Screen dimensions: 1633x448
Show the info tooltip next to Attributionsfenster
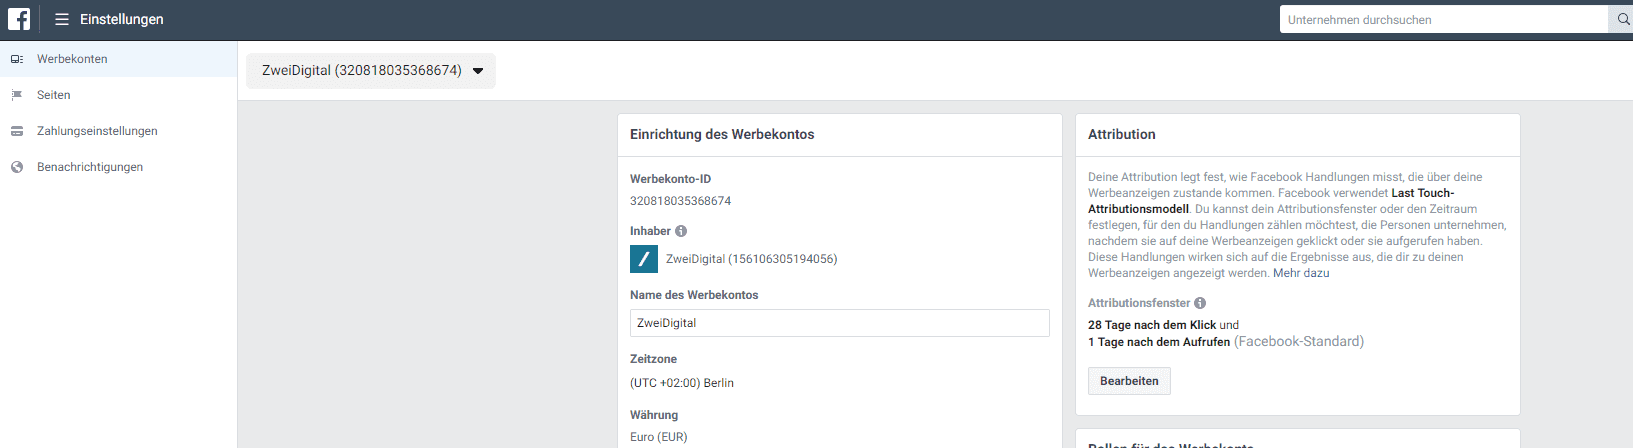point(1200,303)
